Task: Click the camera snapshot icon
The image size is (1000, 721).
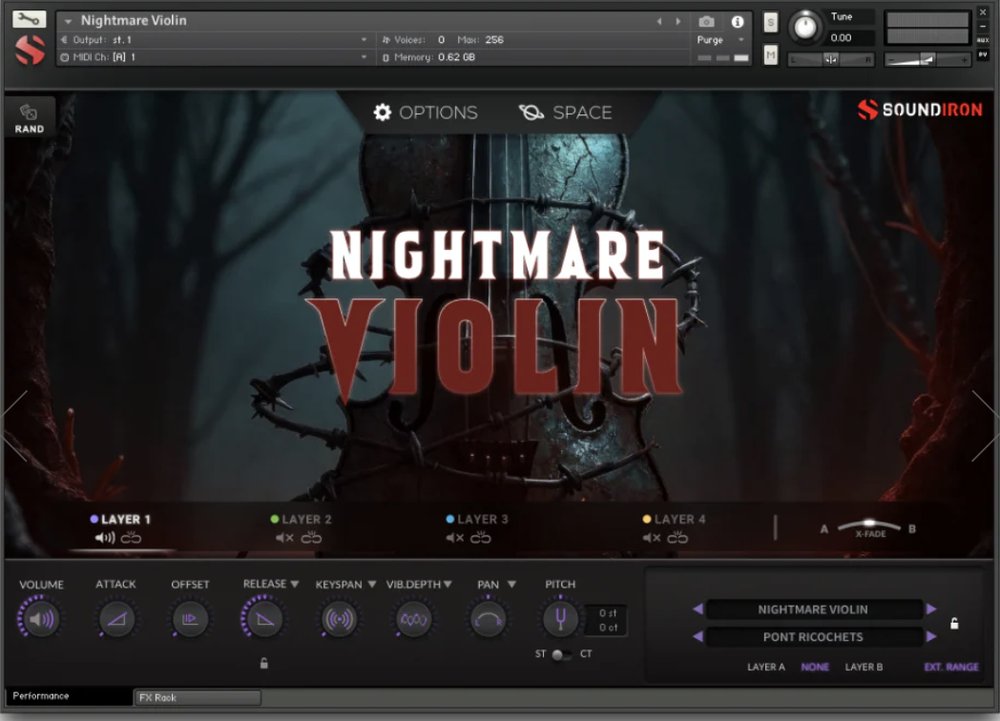Action: pyautogui.click(x=707, y=21)
